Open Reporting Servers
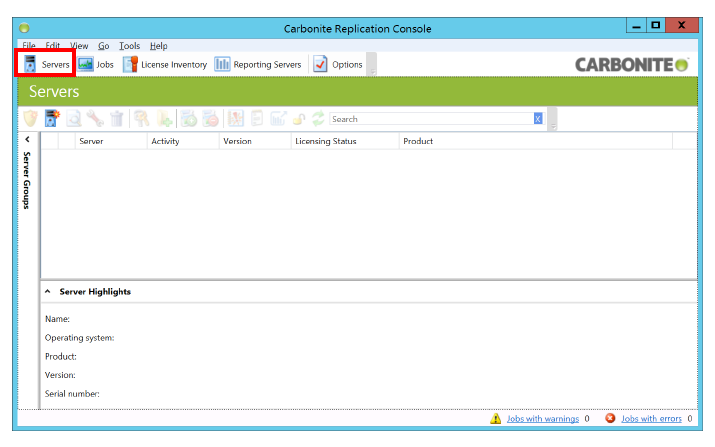Screen dimensions: 715x447 click(x=258, y=64)
